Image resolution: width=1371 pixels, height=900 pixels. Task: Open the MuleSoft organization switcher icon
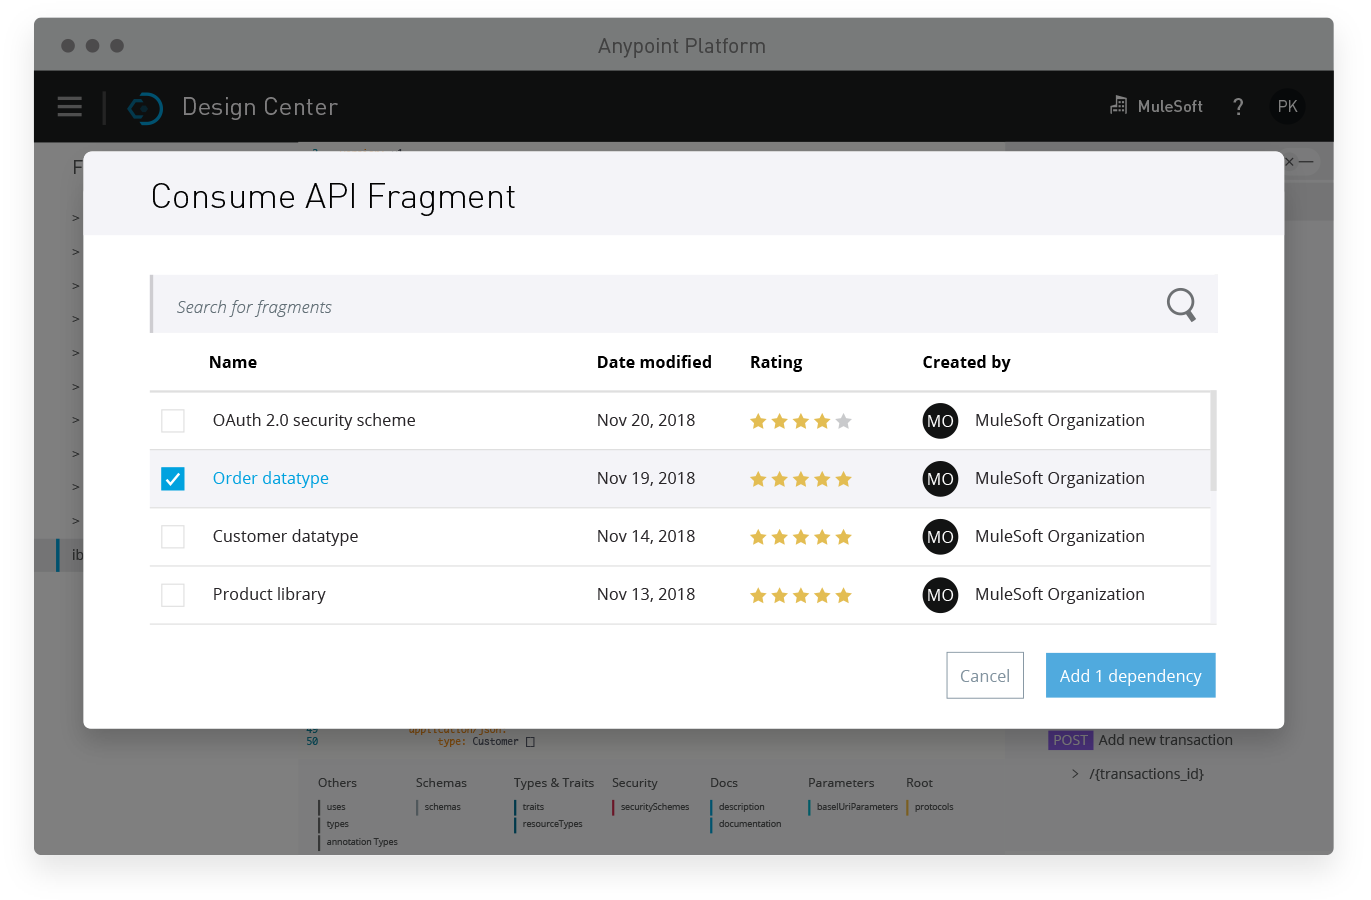[1117, 105]
